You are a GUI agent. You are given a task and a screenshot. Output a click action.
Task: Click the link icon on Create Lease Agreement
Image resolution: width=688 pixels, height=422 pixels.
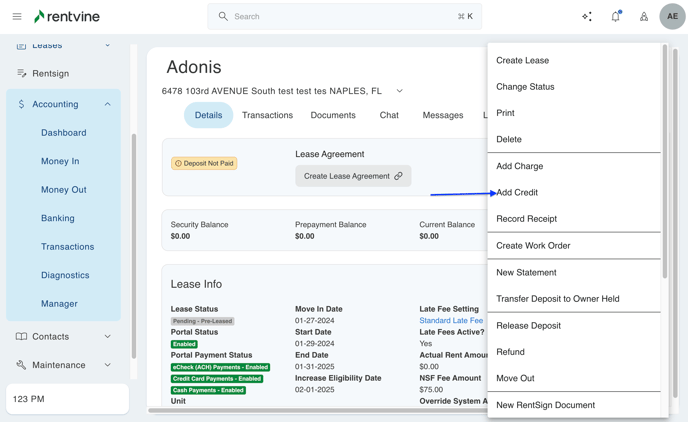(x=398, y=176)
